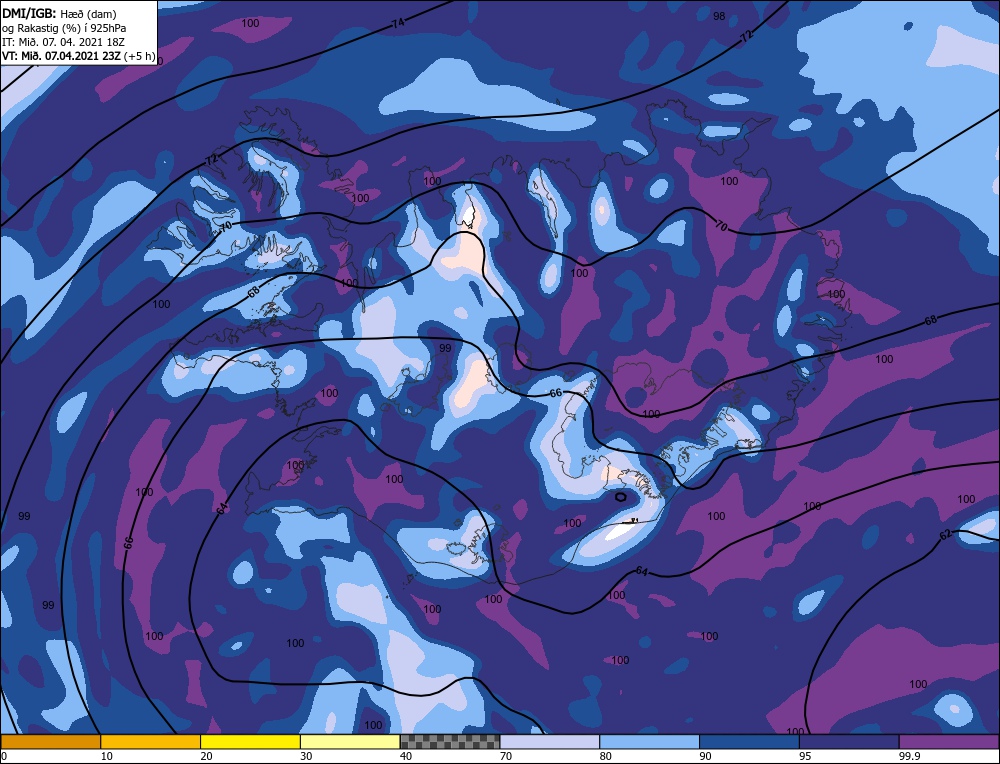
Task: Click the "og Rakastig (%) í 925hPa" line
Action: click(64, 28)
